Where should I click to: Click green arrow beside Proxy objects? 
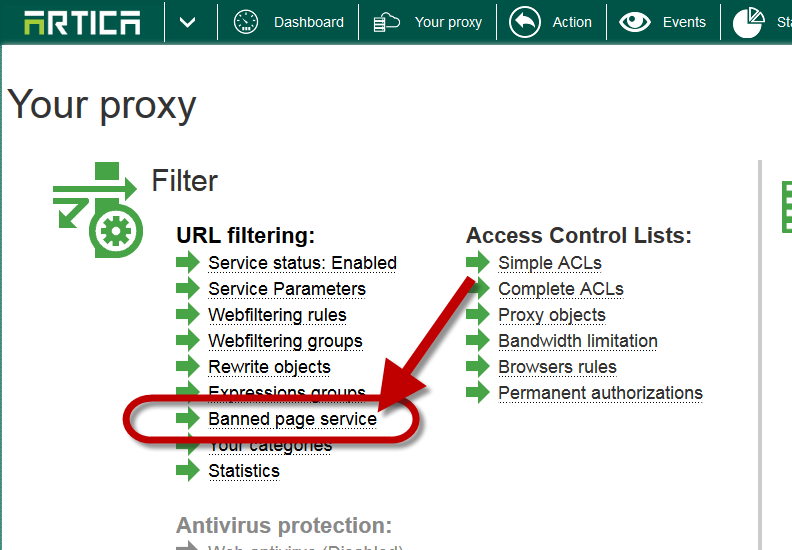[x=478, y=315]
